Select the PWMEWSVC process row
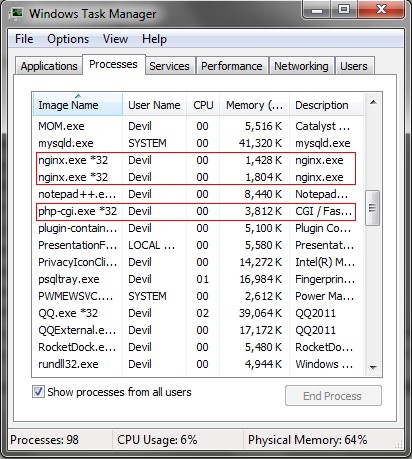Screen dimensions: 412x459 198,296
